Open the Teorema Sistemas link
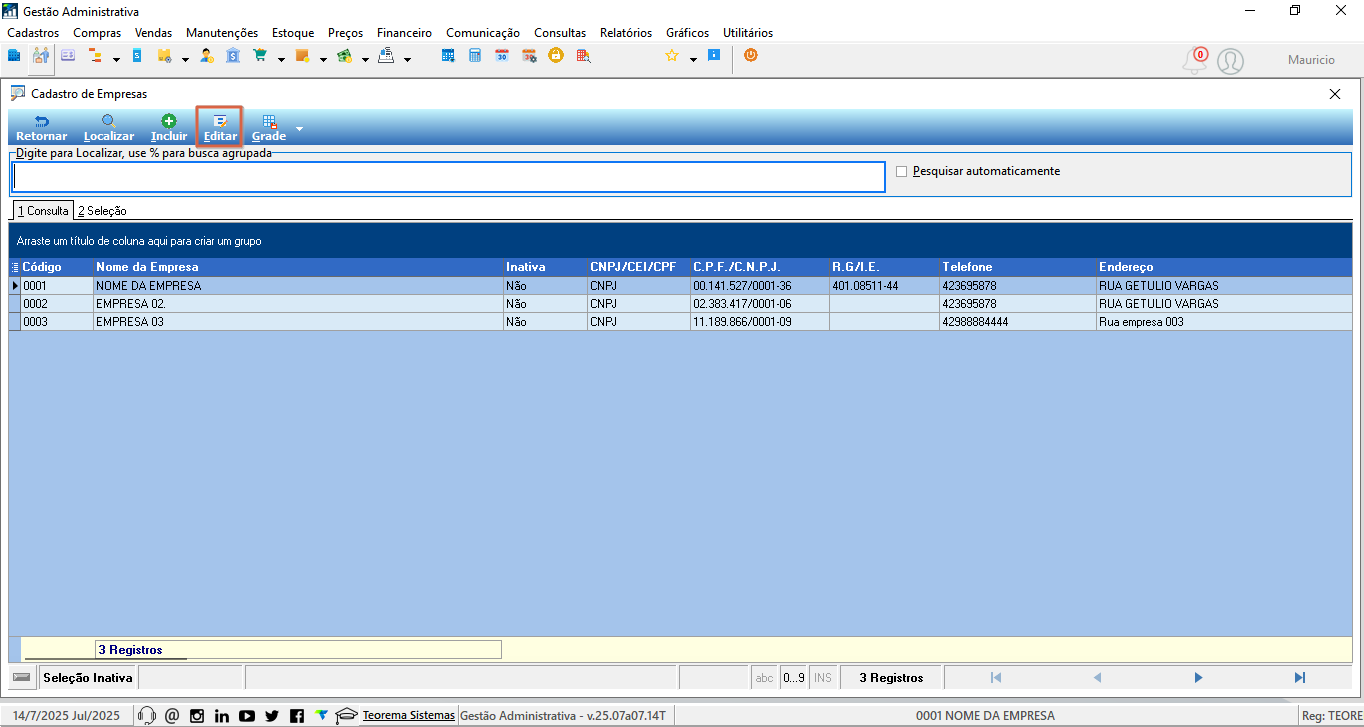 pyautogui.click(x=408, y=715)
